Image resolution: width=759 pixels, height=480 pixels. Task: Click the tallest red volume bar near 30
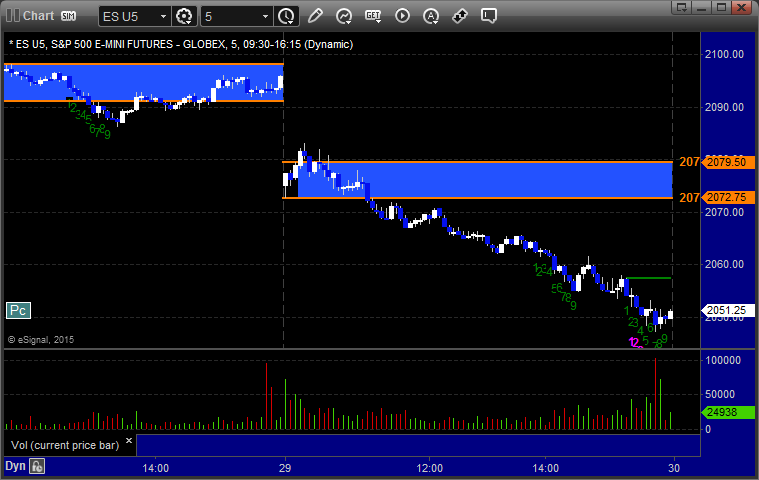(655, 394)
